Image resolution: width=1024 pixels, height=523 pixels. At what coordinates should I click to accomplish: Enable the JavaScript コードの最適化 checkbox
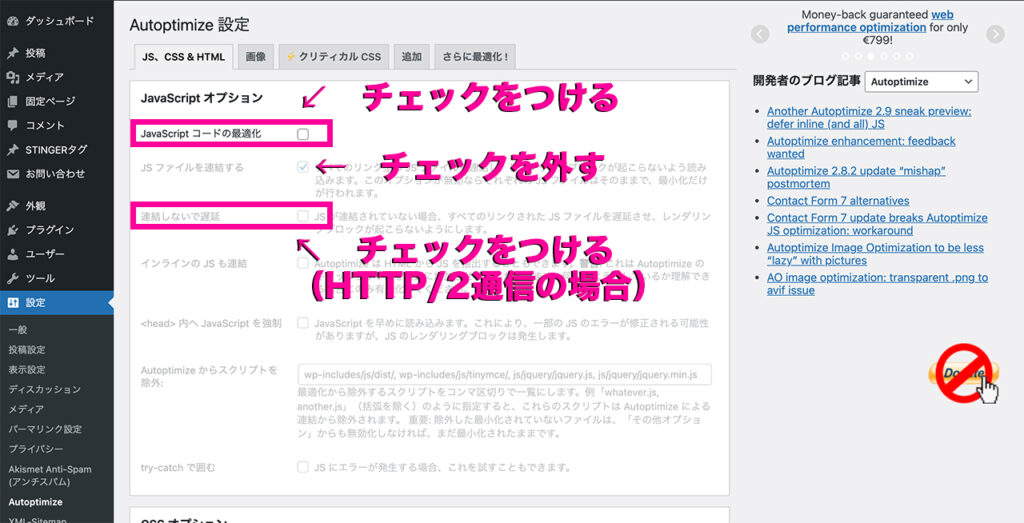pos(303,135)
